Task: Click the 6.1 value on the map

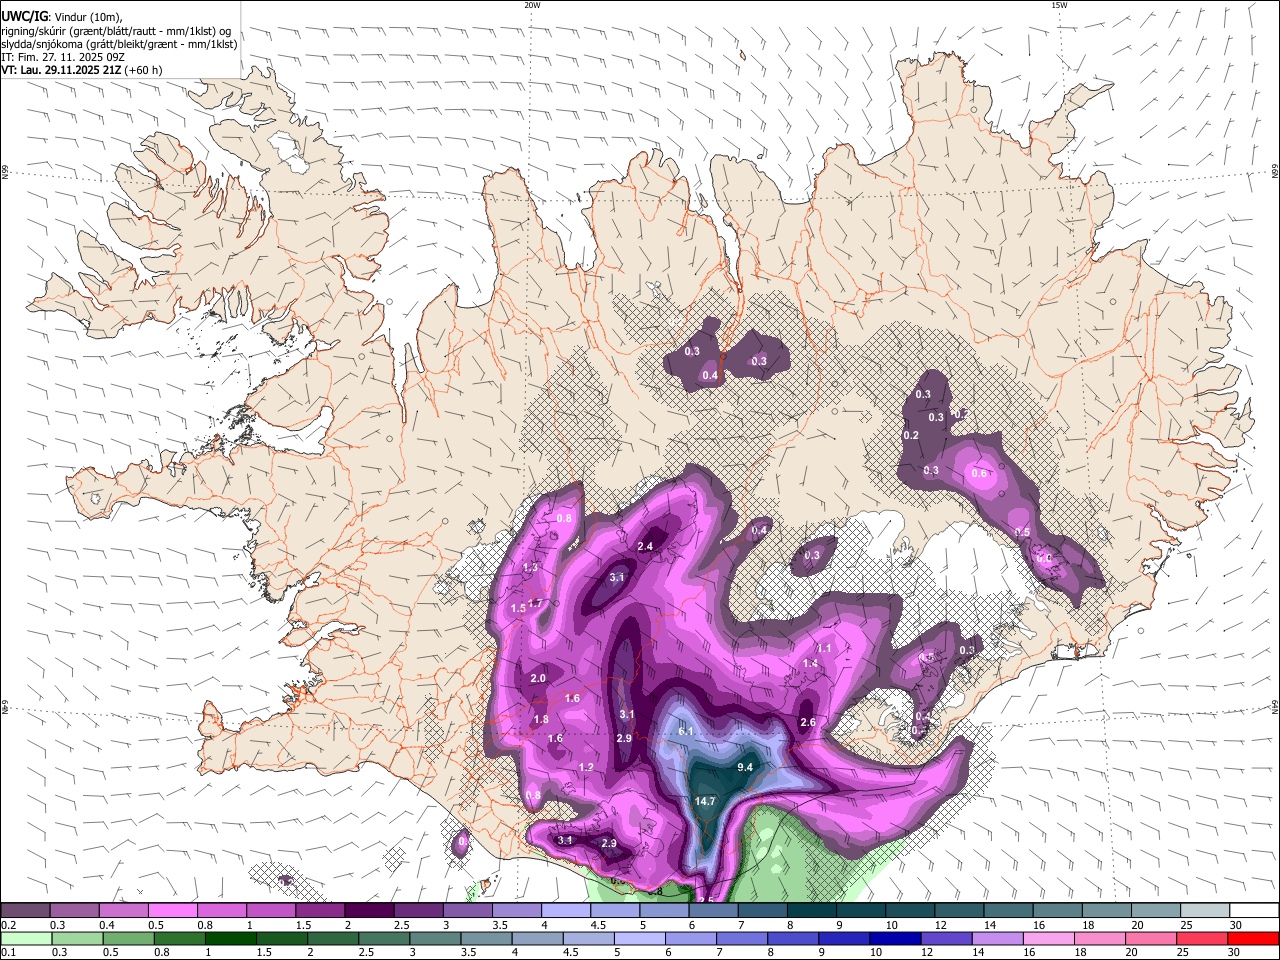Action: click(686, 731)
